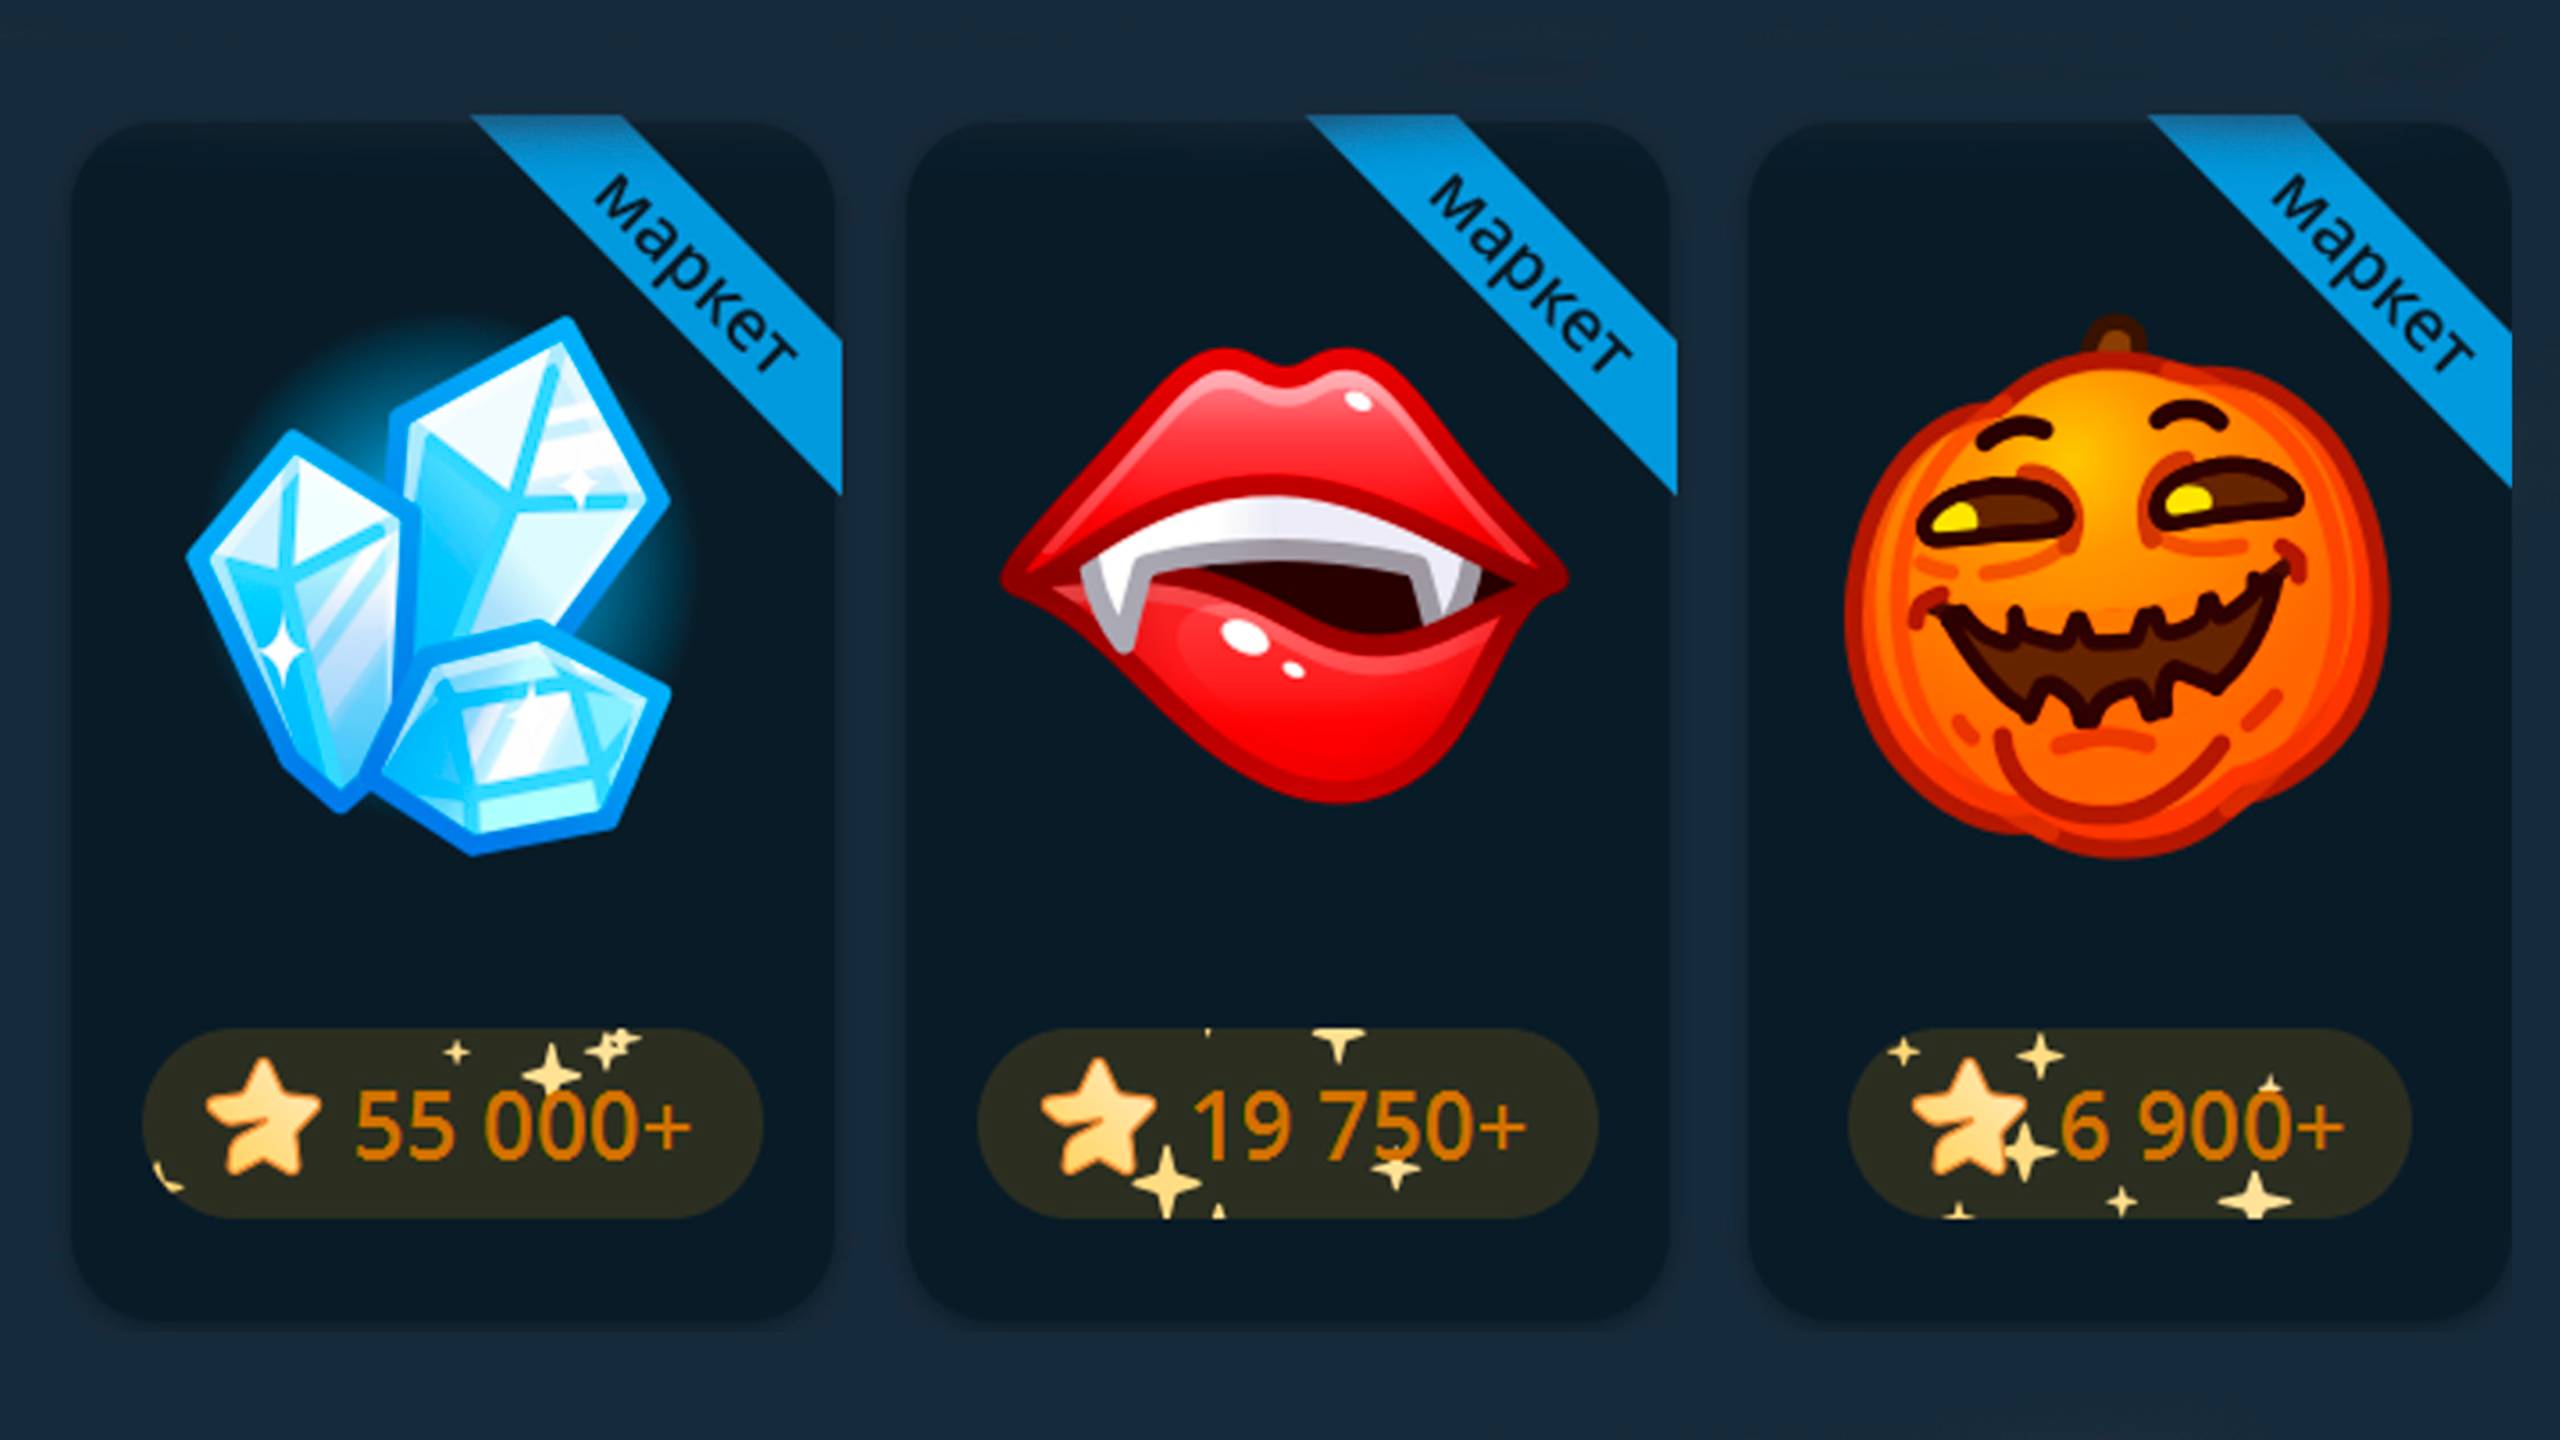Screen dimensions: 2560x1440
Task: Click the star icon beside 19 750+
Action: coord(1098,1117)
